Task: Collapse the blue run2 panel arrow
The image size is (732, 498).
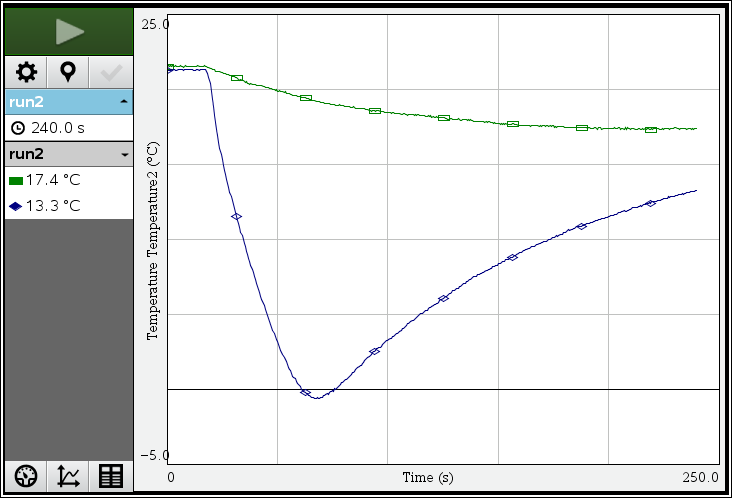Action: (x=123, y=102)
